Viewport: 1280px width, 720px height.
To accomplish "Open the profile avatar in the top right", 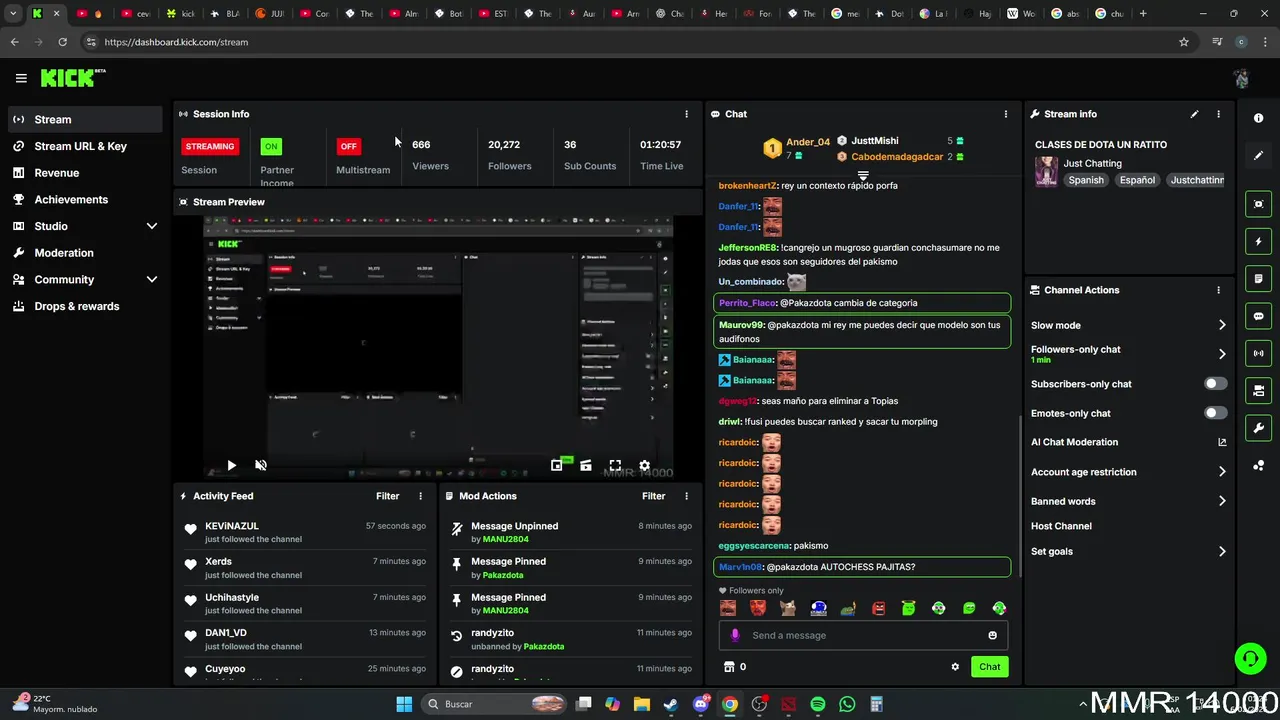I will click(x=1241, y=78).
